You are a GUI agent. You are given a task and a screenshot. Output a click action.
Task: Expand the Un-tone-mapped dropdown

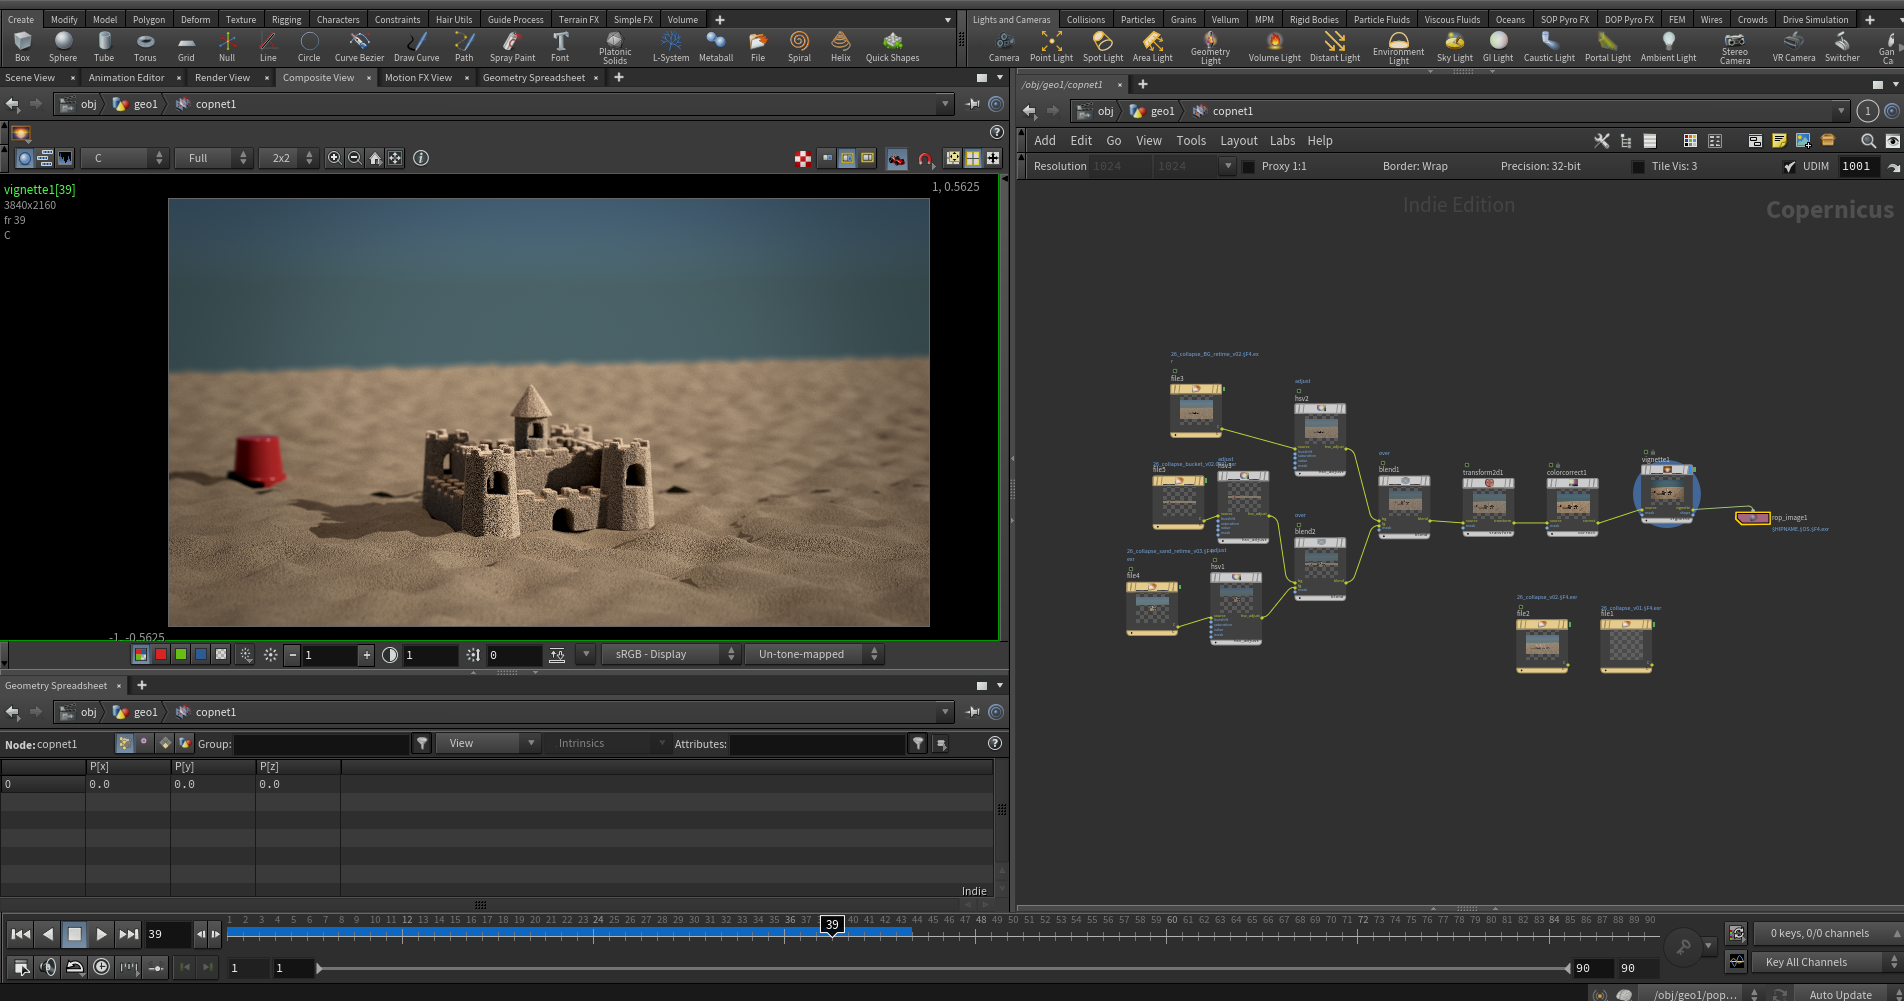point(814,654)
